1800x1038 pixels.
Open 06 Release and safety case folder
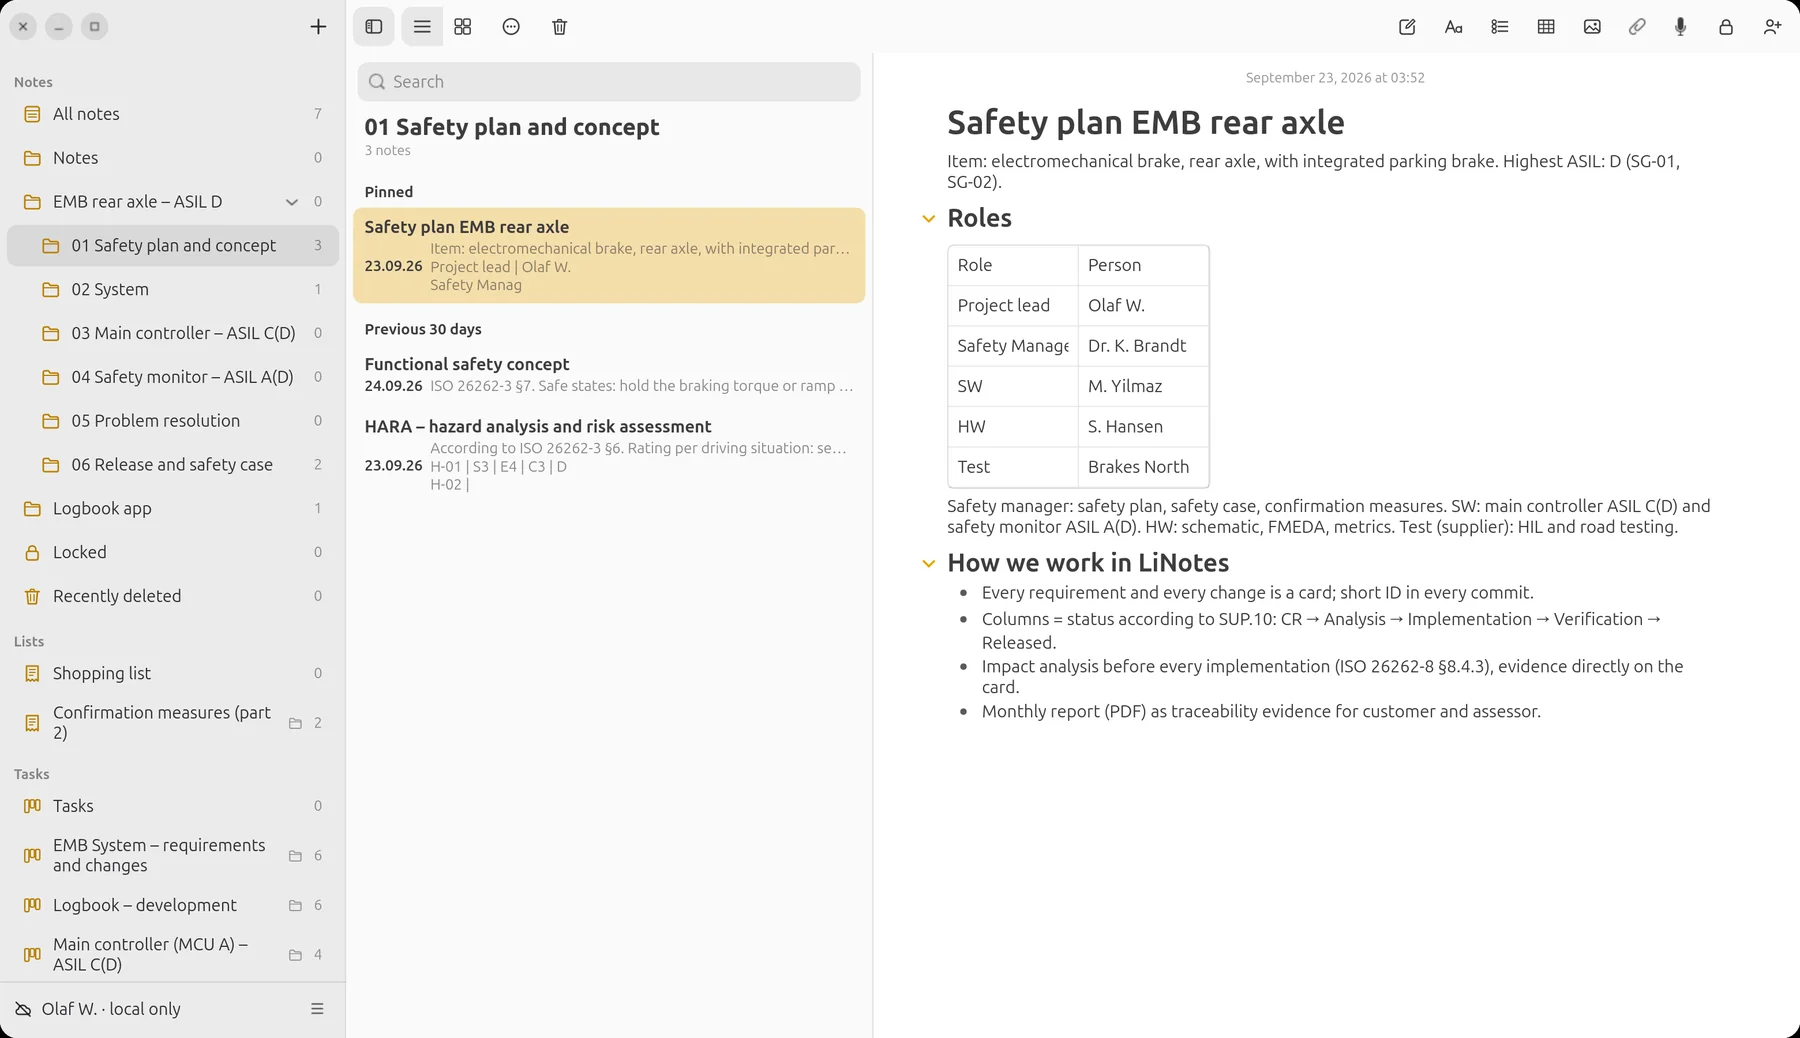(x=173, y=465)
